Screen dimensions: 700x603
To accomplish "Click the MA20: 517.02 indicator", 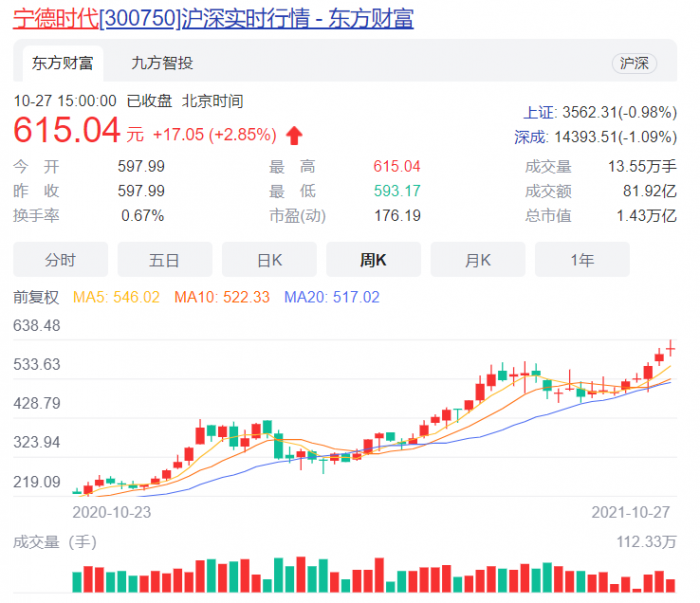I will 332,297.
